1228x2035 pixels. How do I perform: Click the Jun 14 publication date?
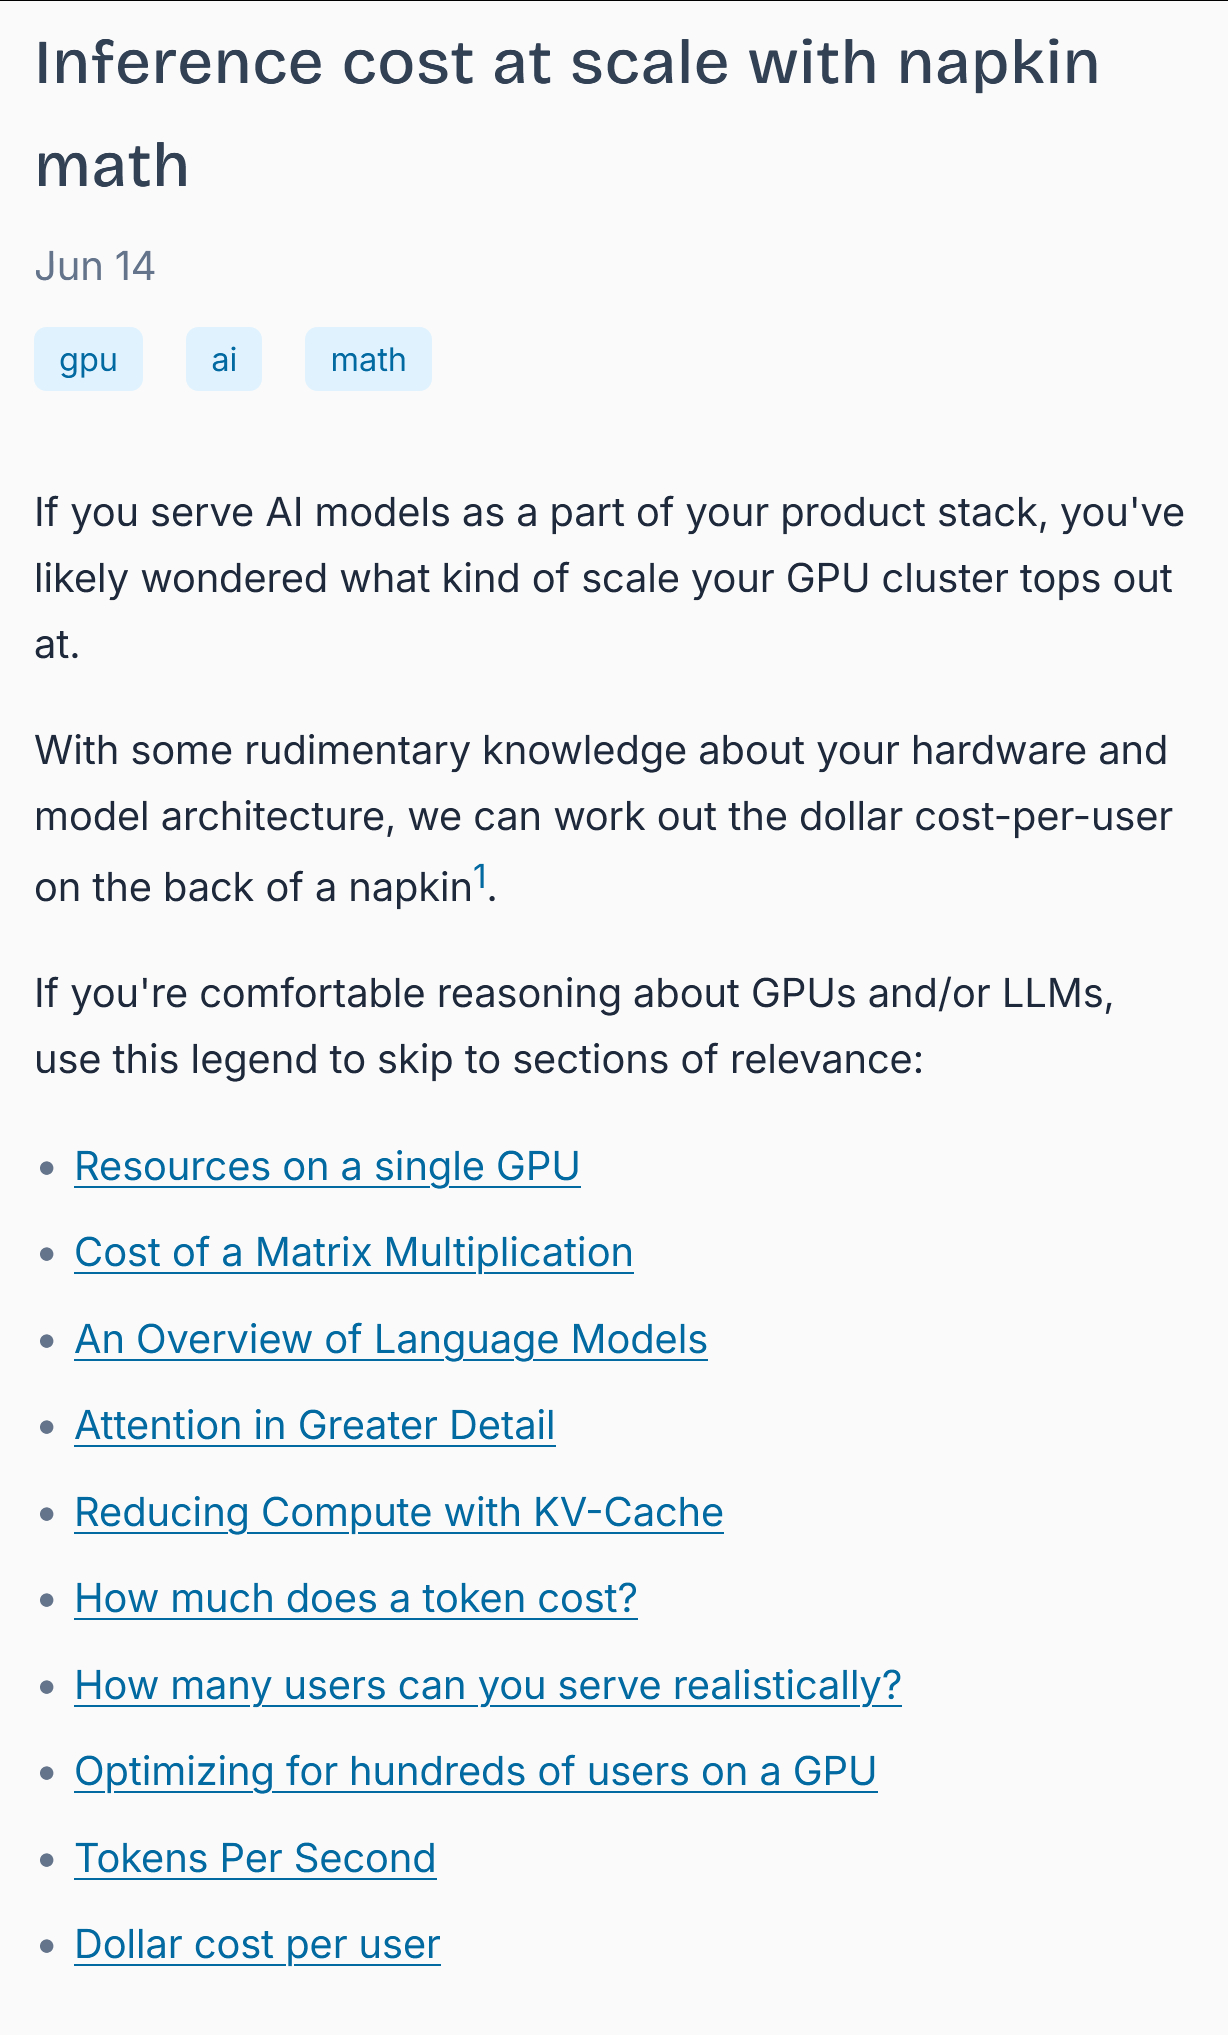[95, 267]
